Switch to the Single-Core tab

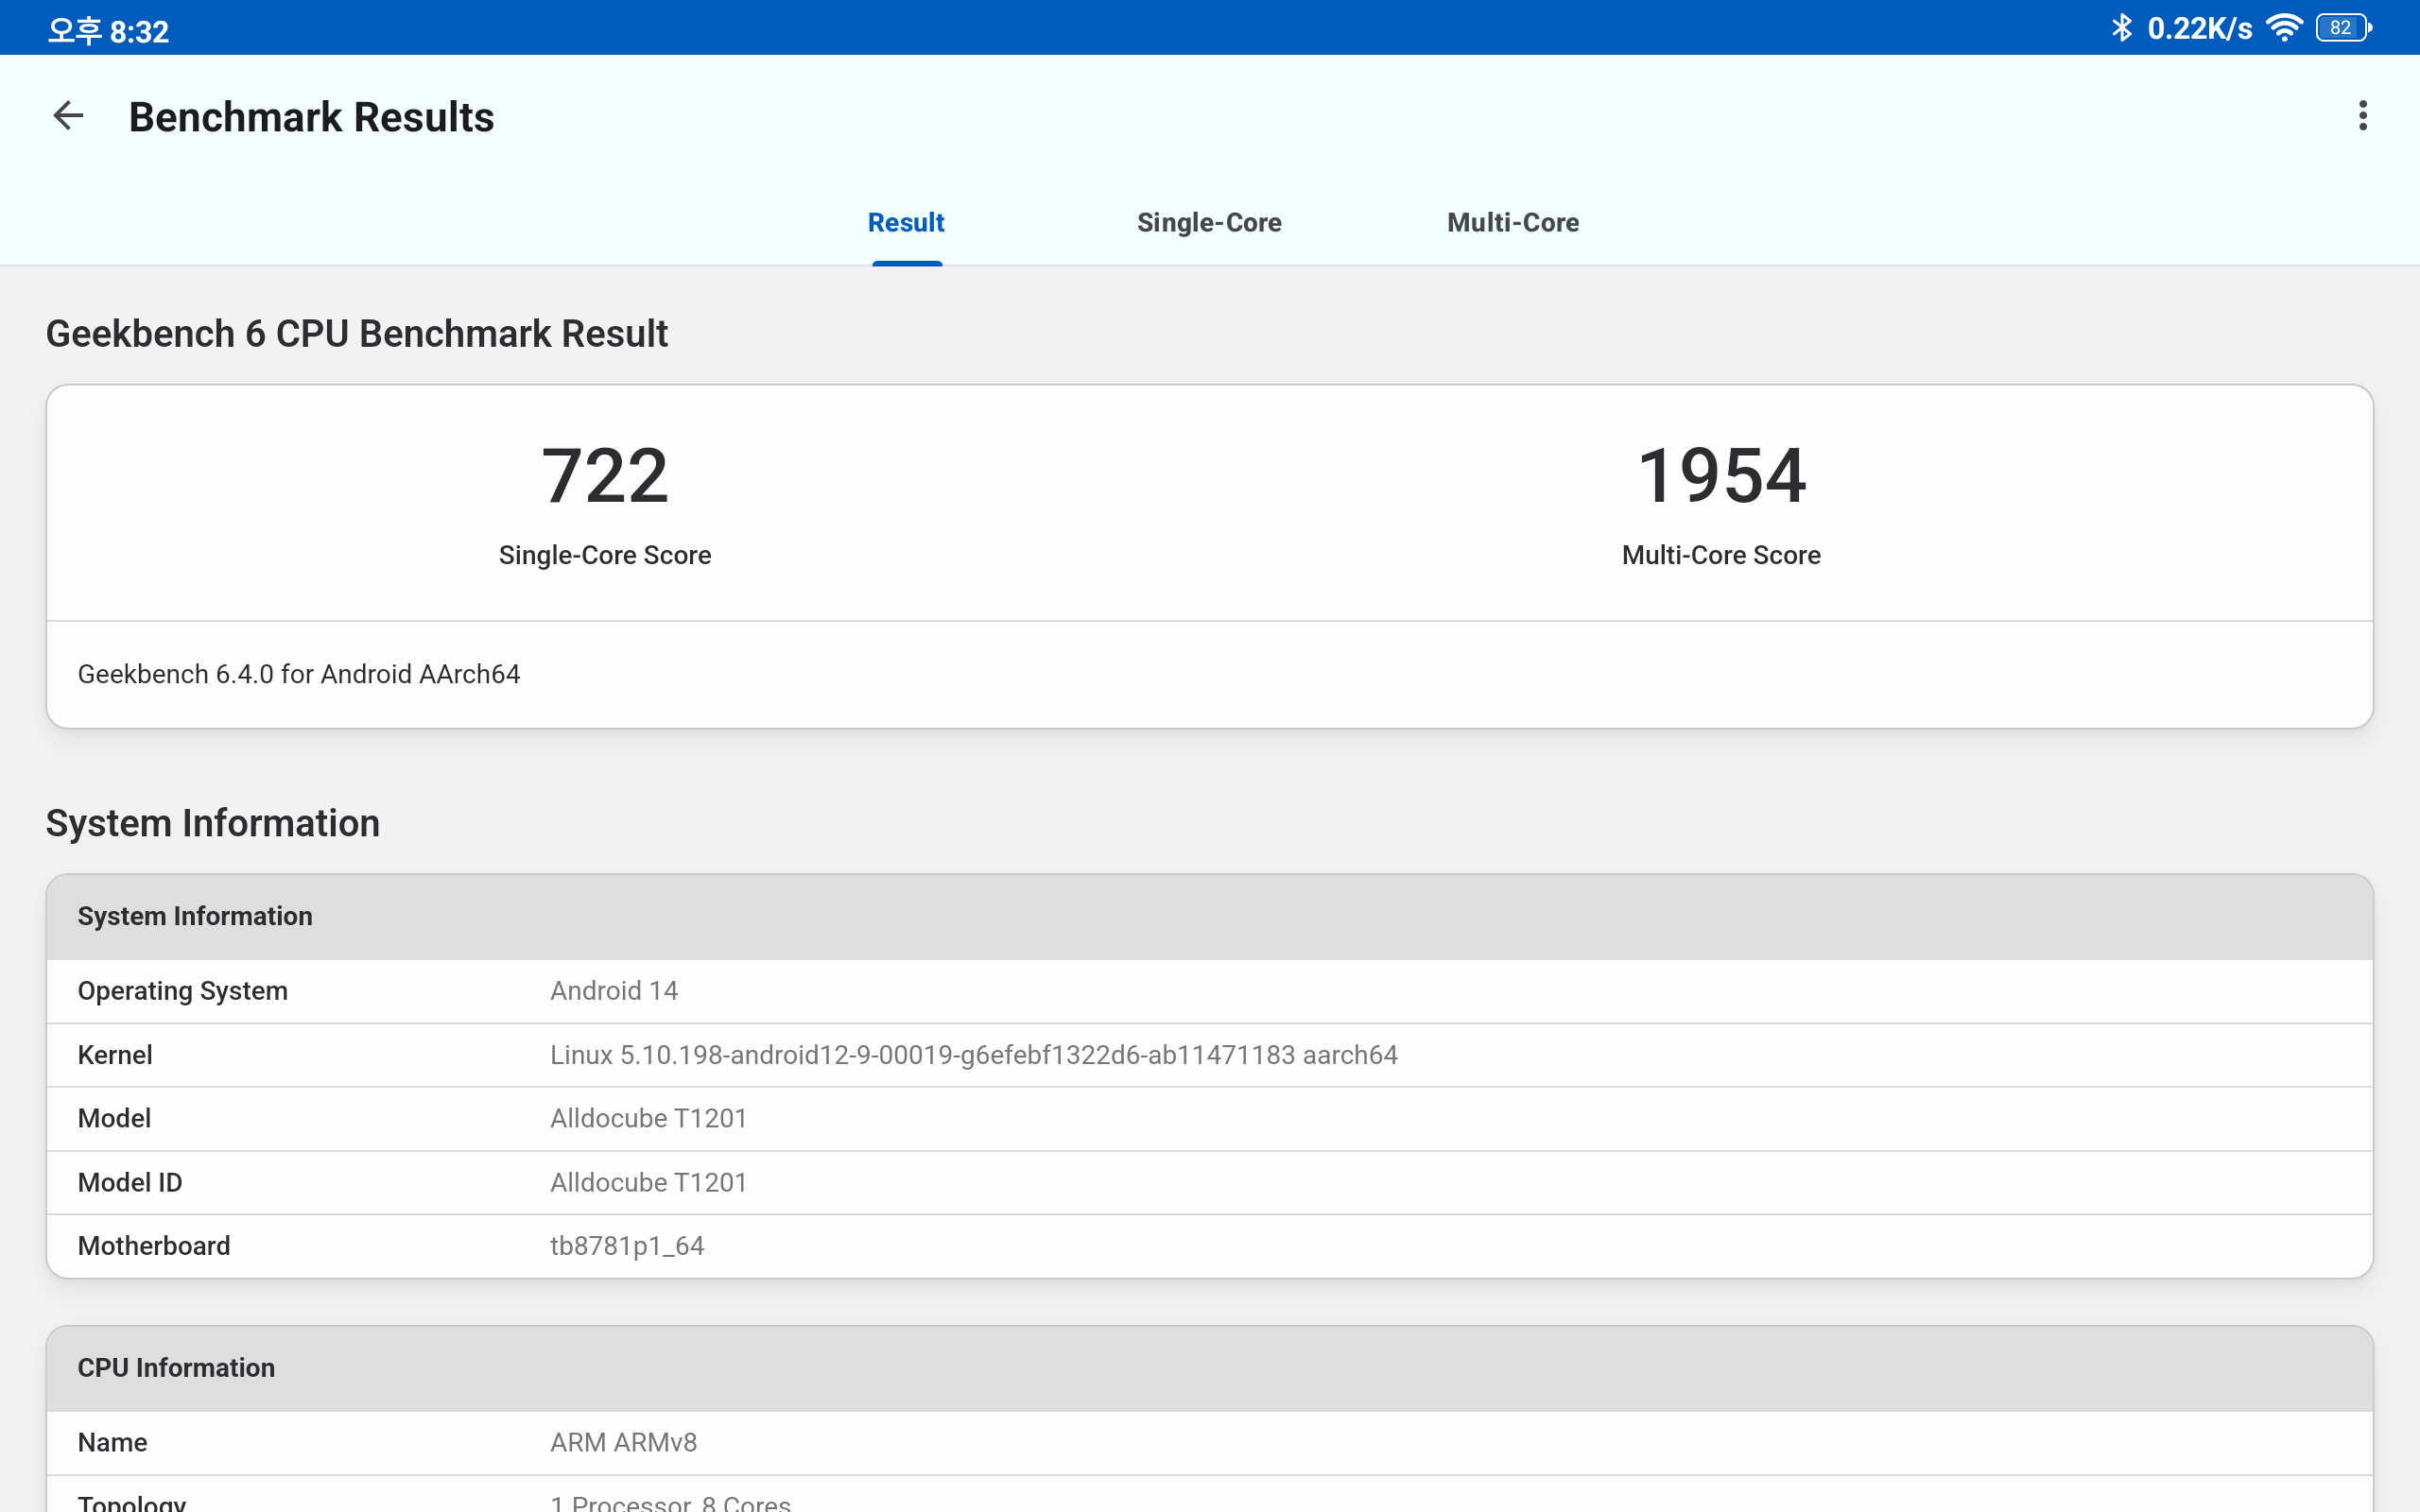click(1209, 222)
